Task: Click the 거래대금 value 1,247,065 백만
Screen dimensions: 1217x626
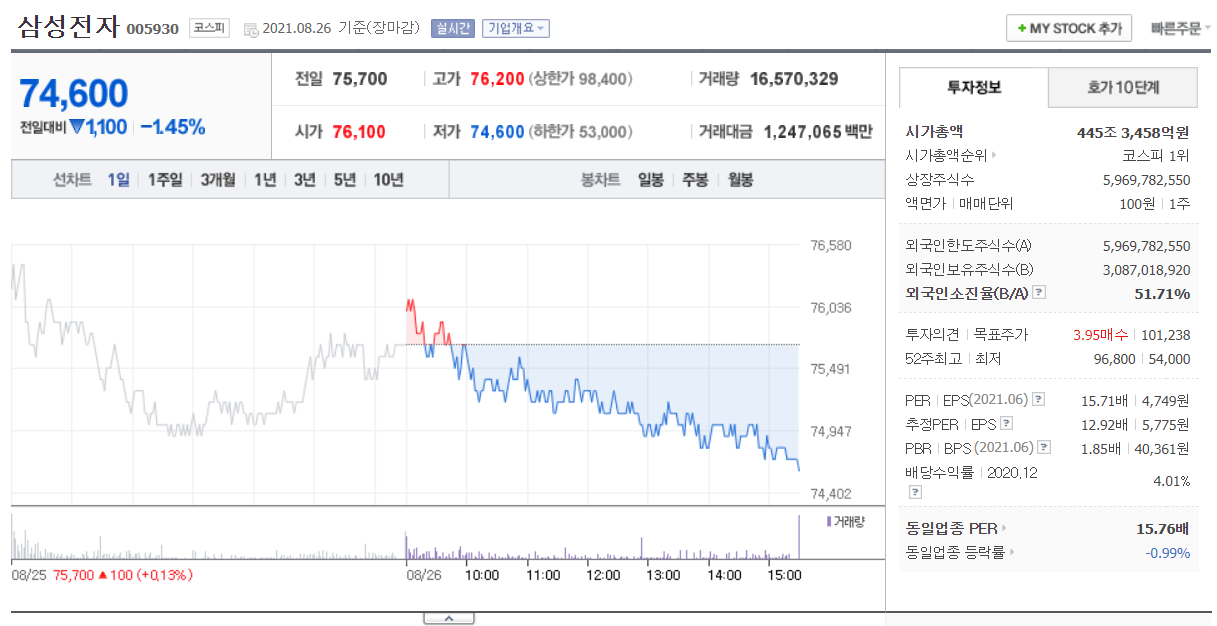Action: pos(818,132)
